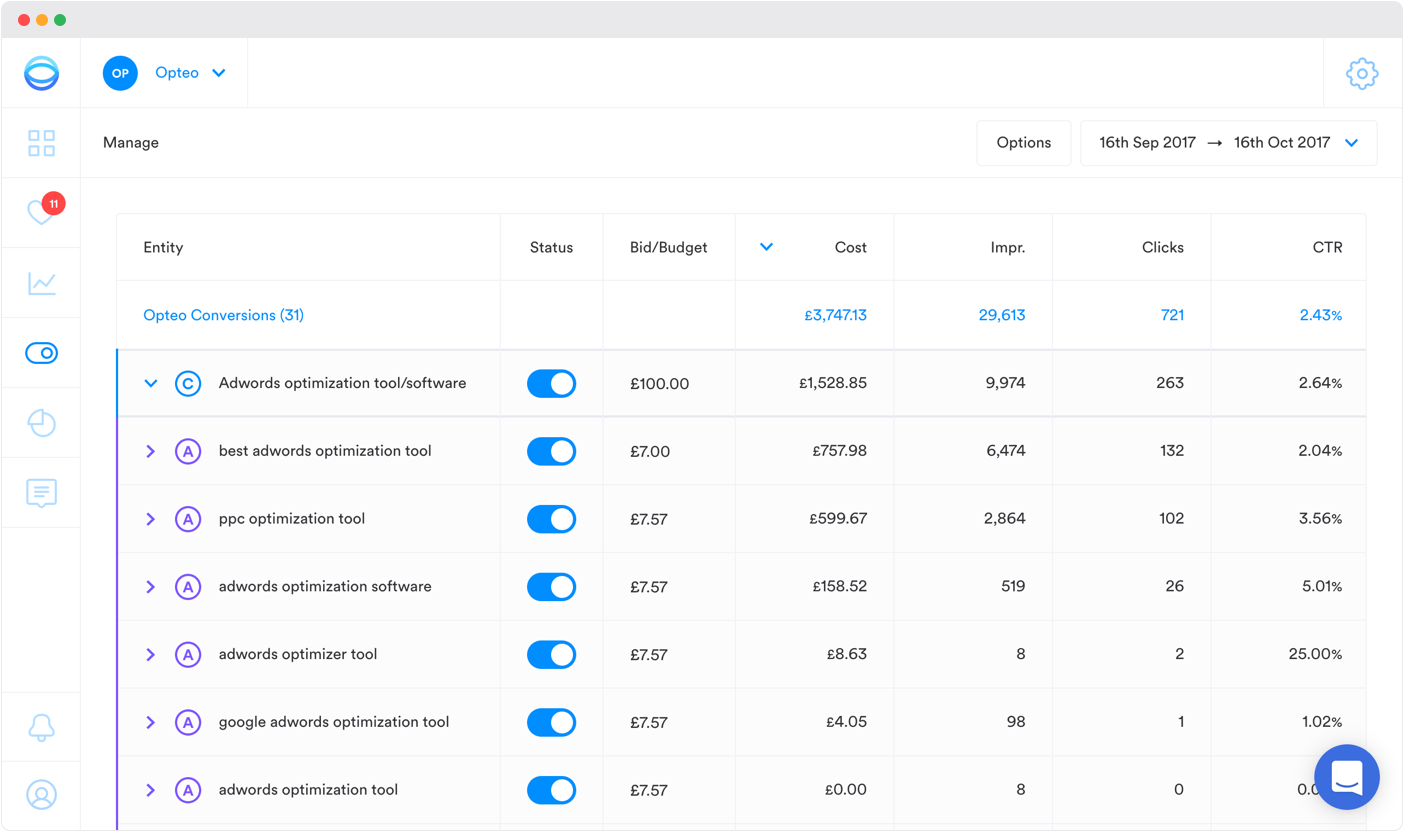1404x832 pixels.
Task: Click the OP account avatar
Action: coord(120,73)
